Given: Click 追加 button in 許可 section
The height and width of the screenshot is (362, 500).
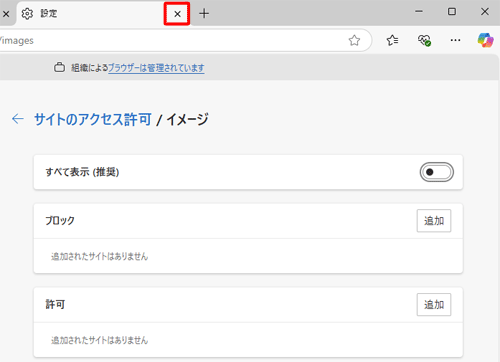Looking at the screenshot, I should (x=434, y=305).
